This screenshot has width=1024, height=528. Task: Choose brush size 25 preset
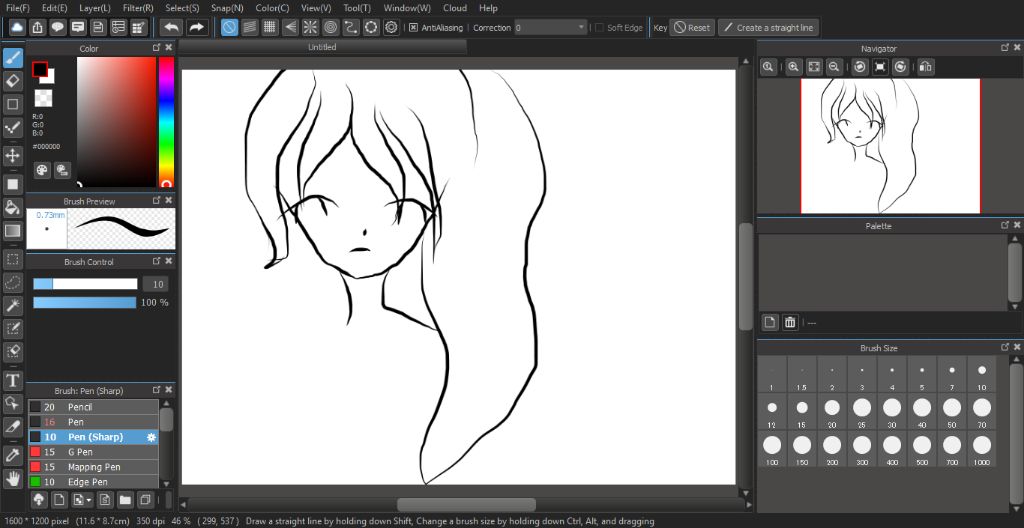(862, 411)
